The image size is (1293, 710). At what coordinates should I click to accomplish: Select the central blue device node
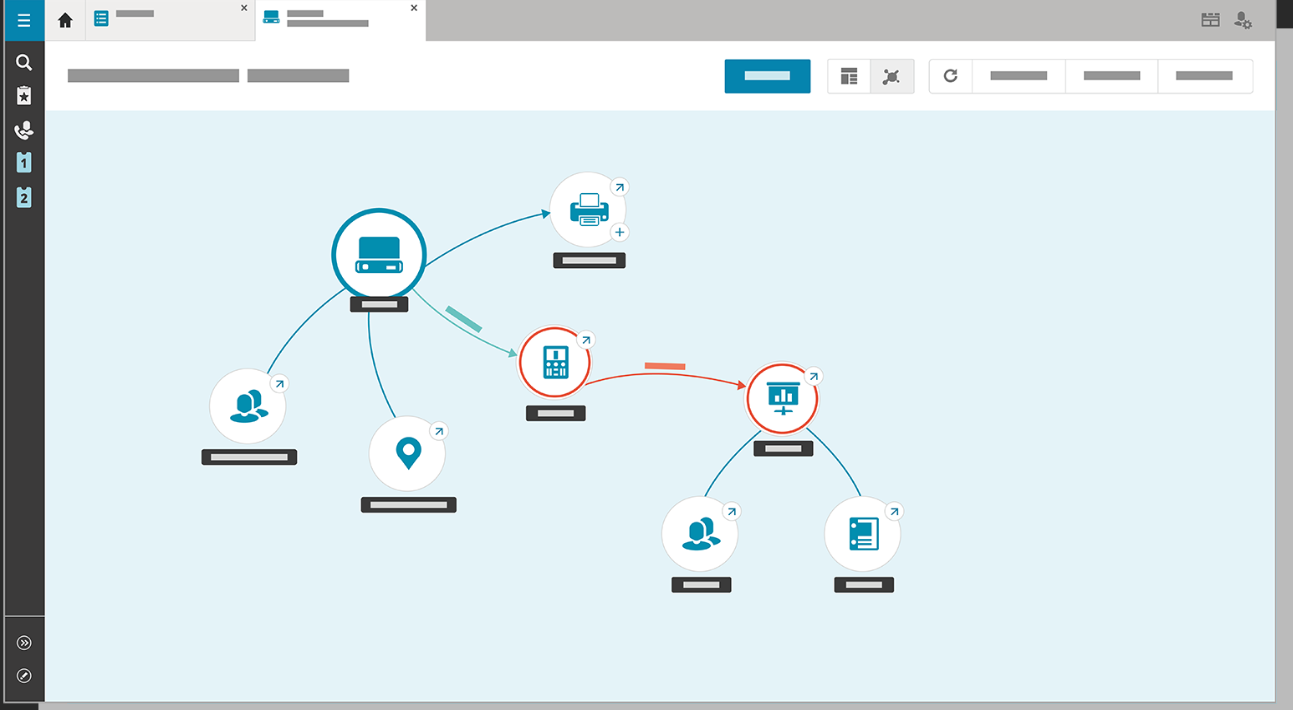(379, 254)
